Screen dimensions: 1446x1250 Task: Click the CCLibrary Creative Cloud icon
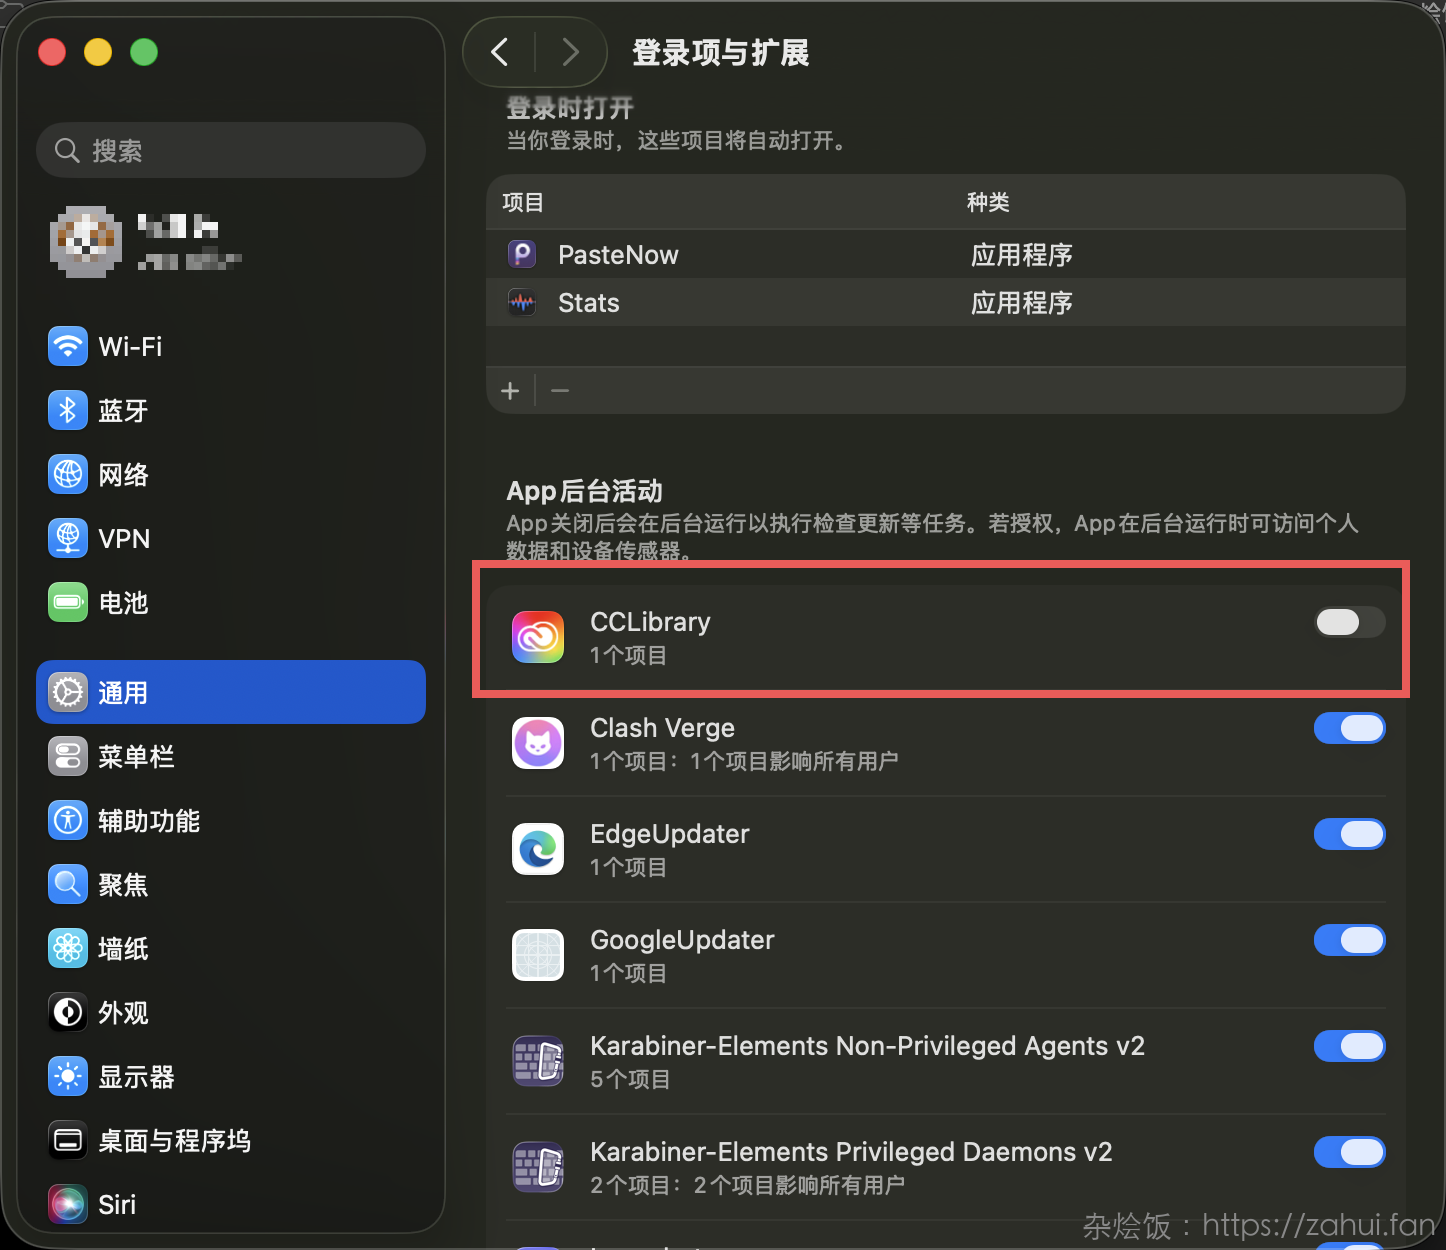coord(538,637)
